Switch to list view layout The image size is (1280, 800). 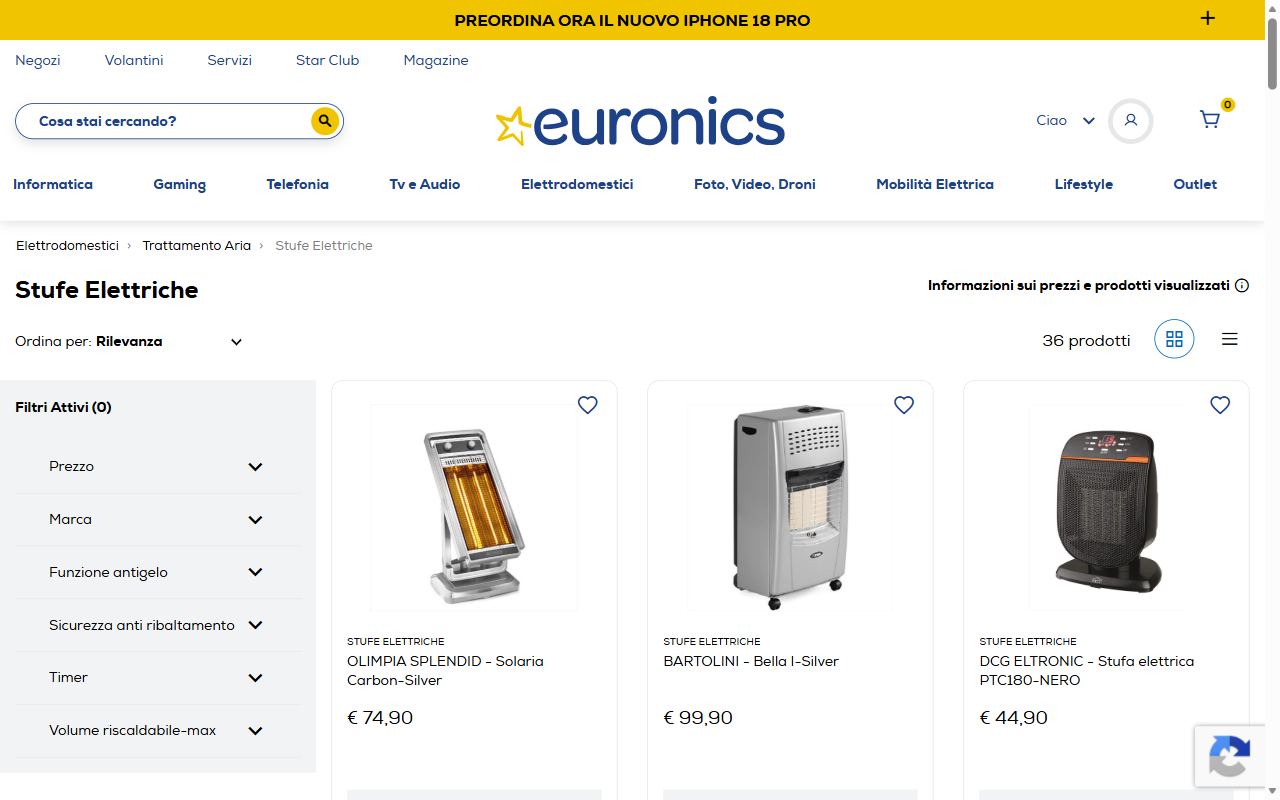point(1230,339)
